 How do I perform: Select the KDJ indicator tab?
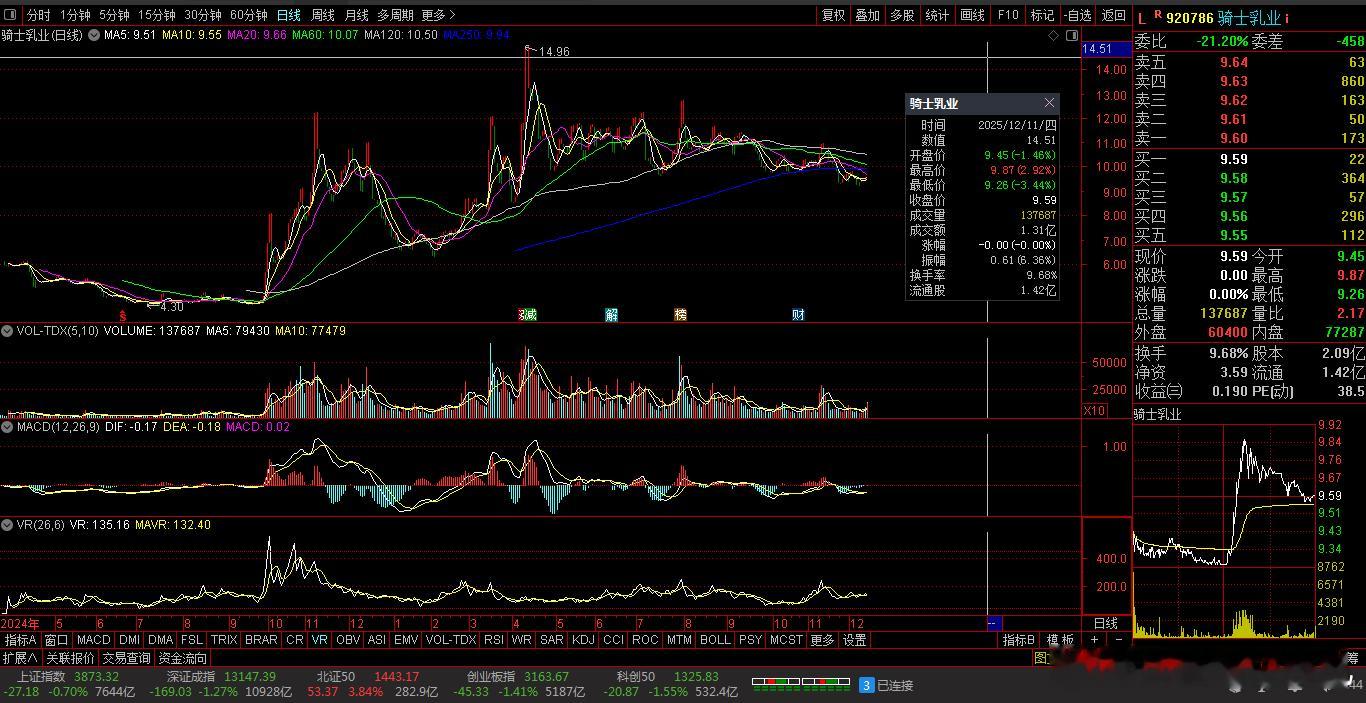pyautogui.click(x=582, y=640)
